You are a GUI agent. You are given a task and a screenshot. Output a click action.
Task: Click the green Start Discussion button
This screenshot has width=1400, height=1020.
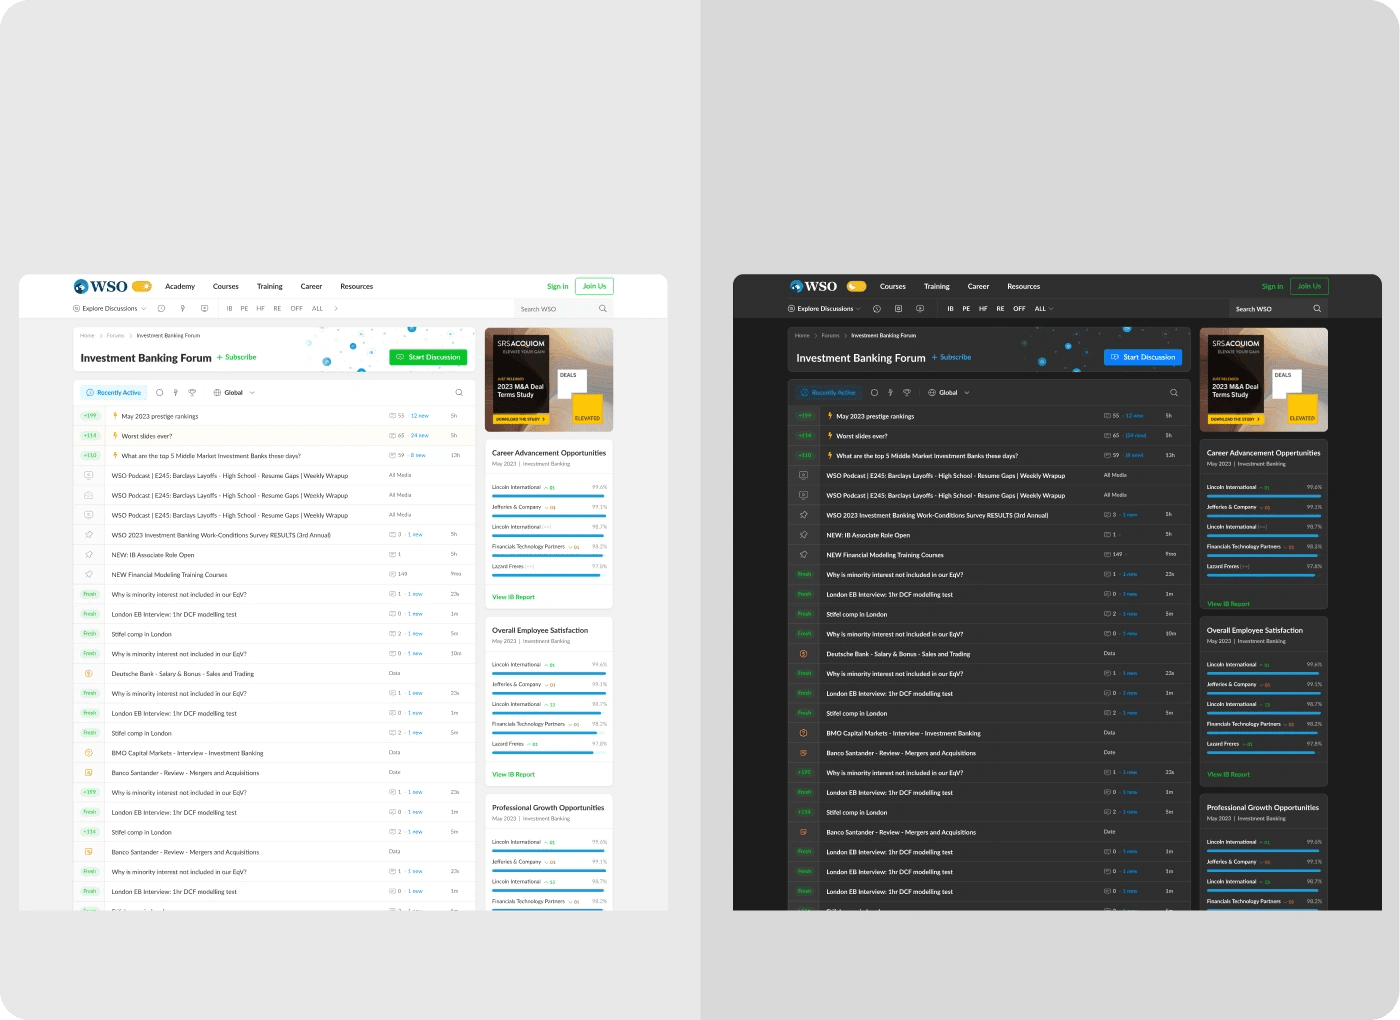click(428, 357)
